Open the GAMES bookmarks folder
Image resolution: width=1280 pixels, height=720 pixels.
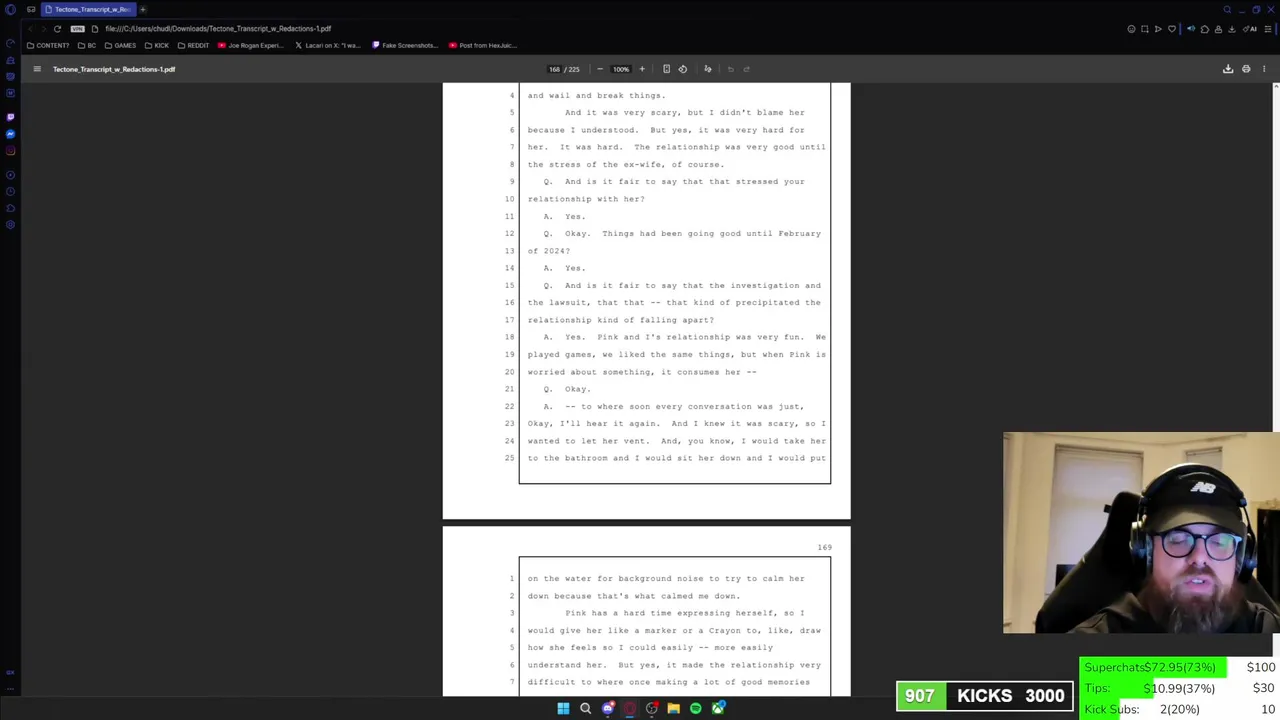pos(120,45)
